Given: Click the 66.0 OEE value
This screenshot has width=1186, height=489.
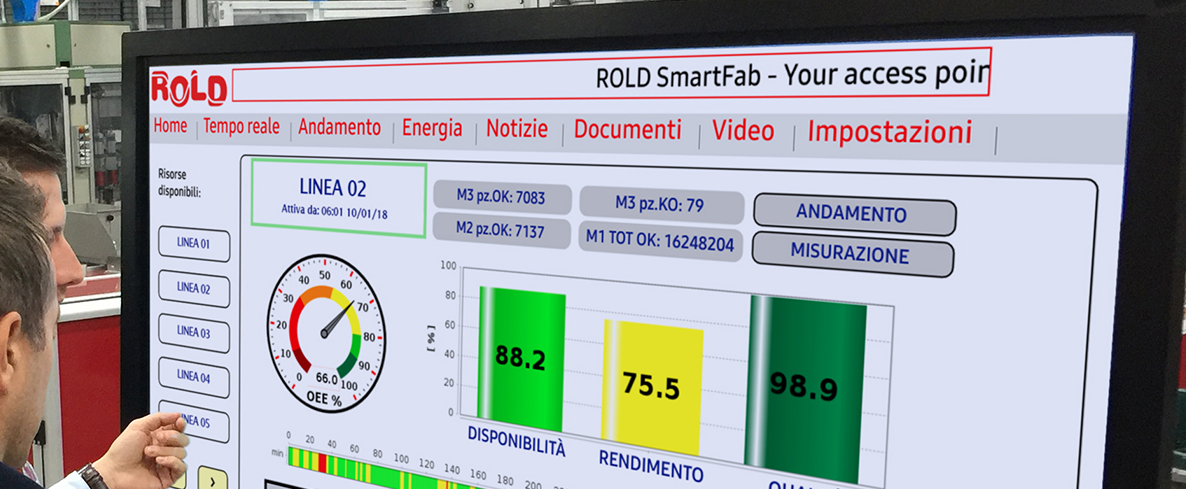Looking at the screenshot, I should tap(327, 379).
